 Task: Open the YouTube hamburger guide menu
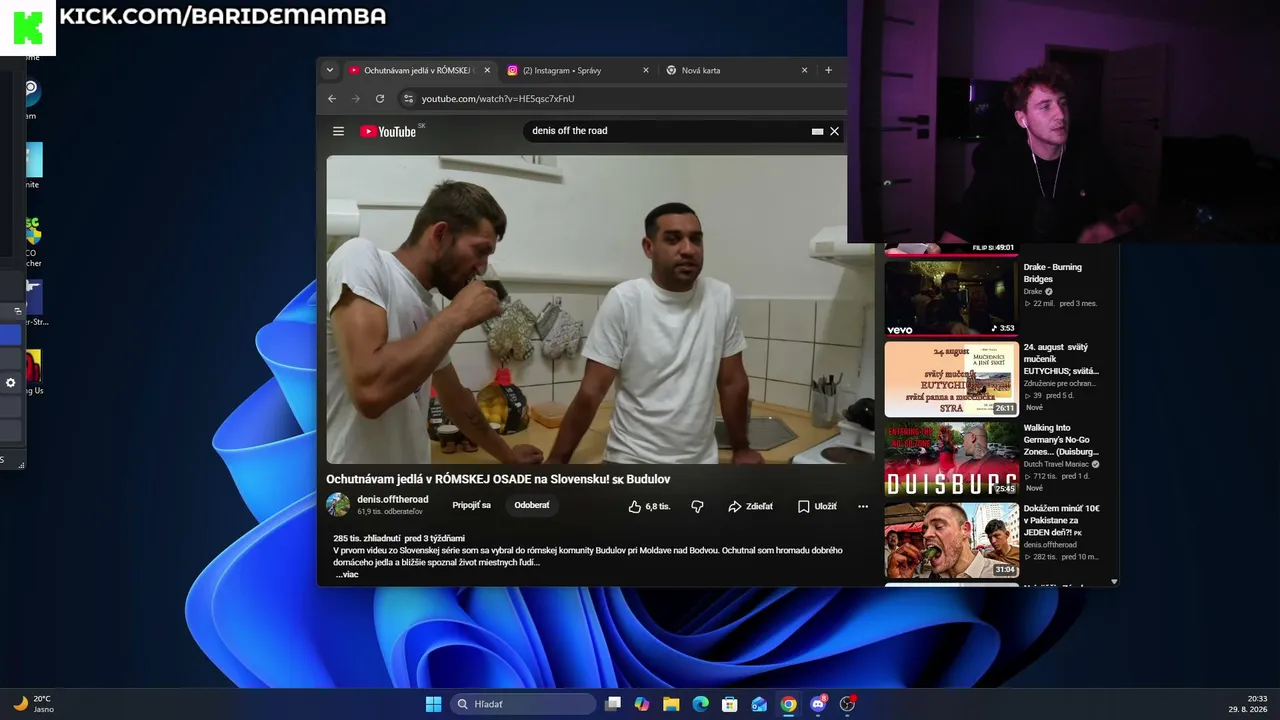pos(338,131)
